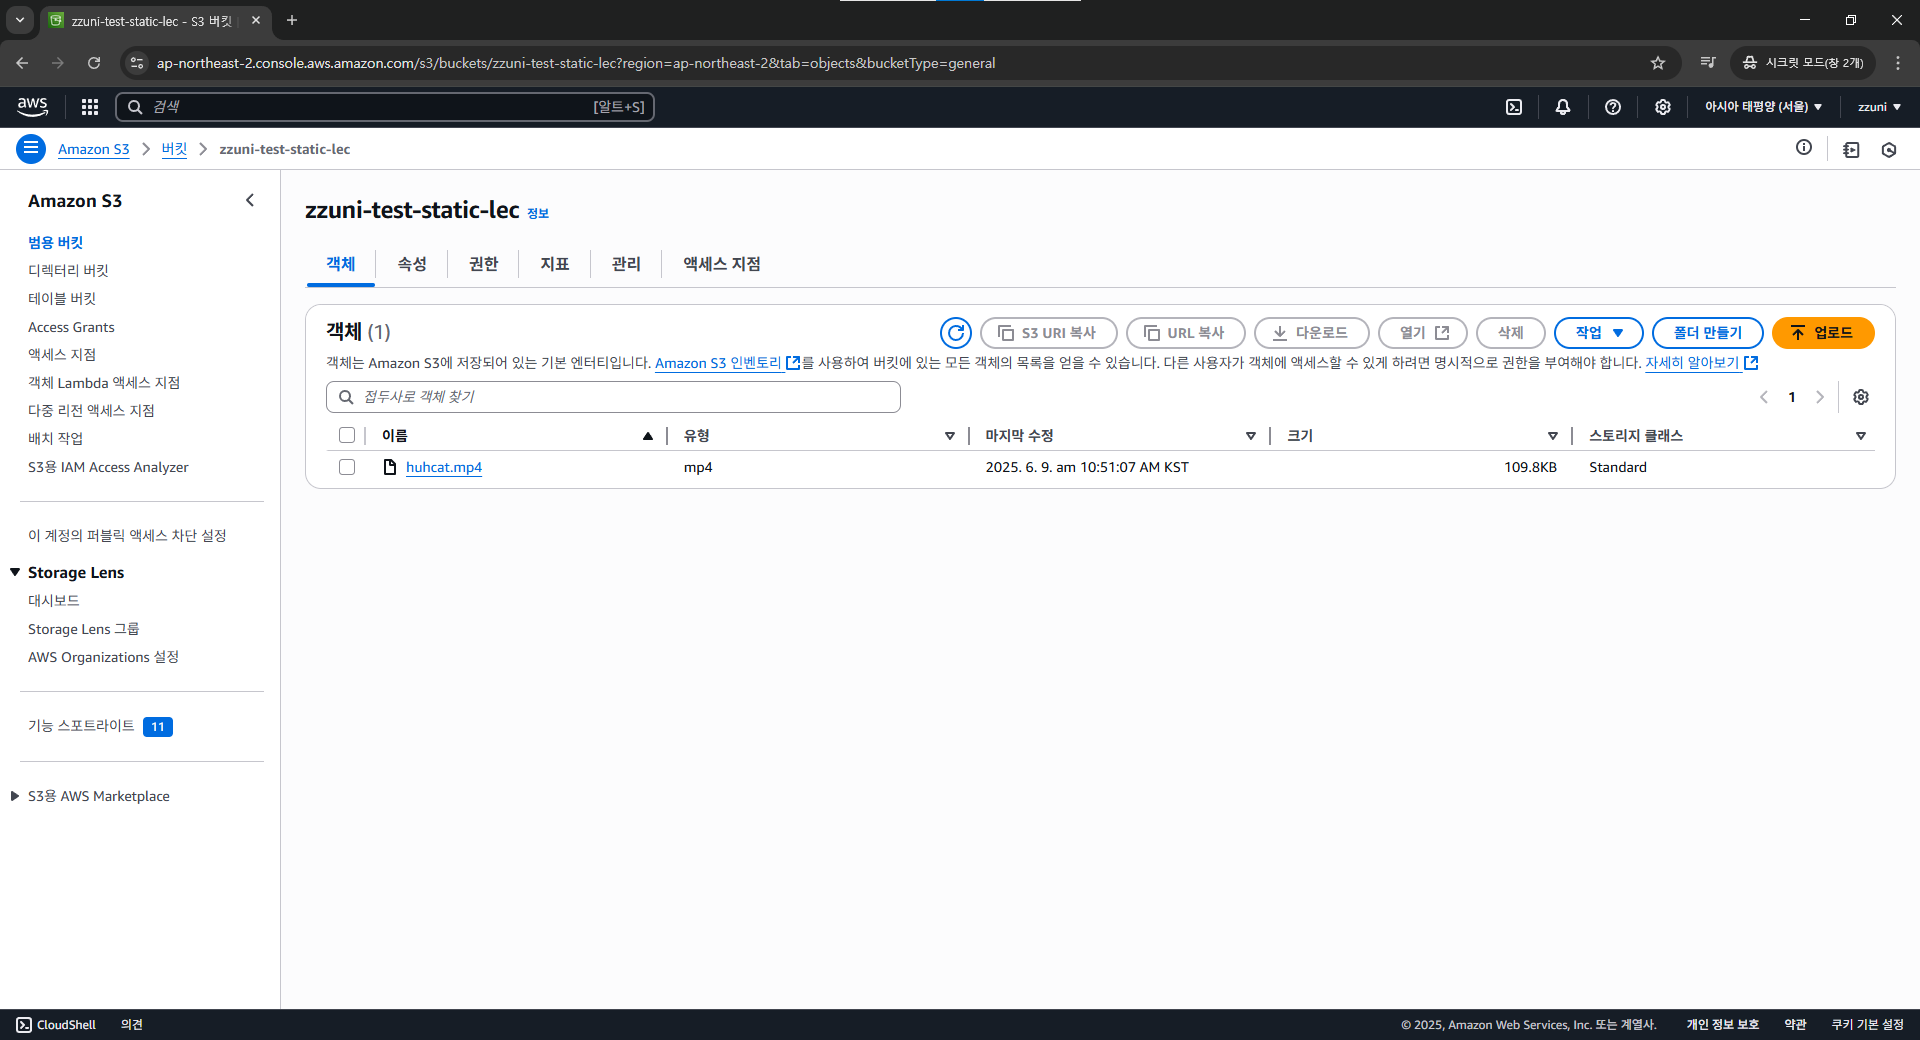Go to previous page of objects
Screen dimensions: 1920x1040
tap(1764, 397)
